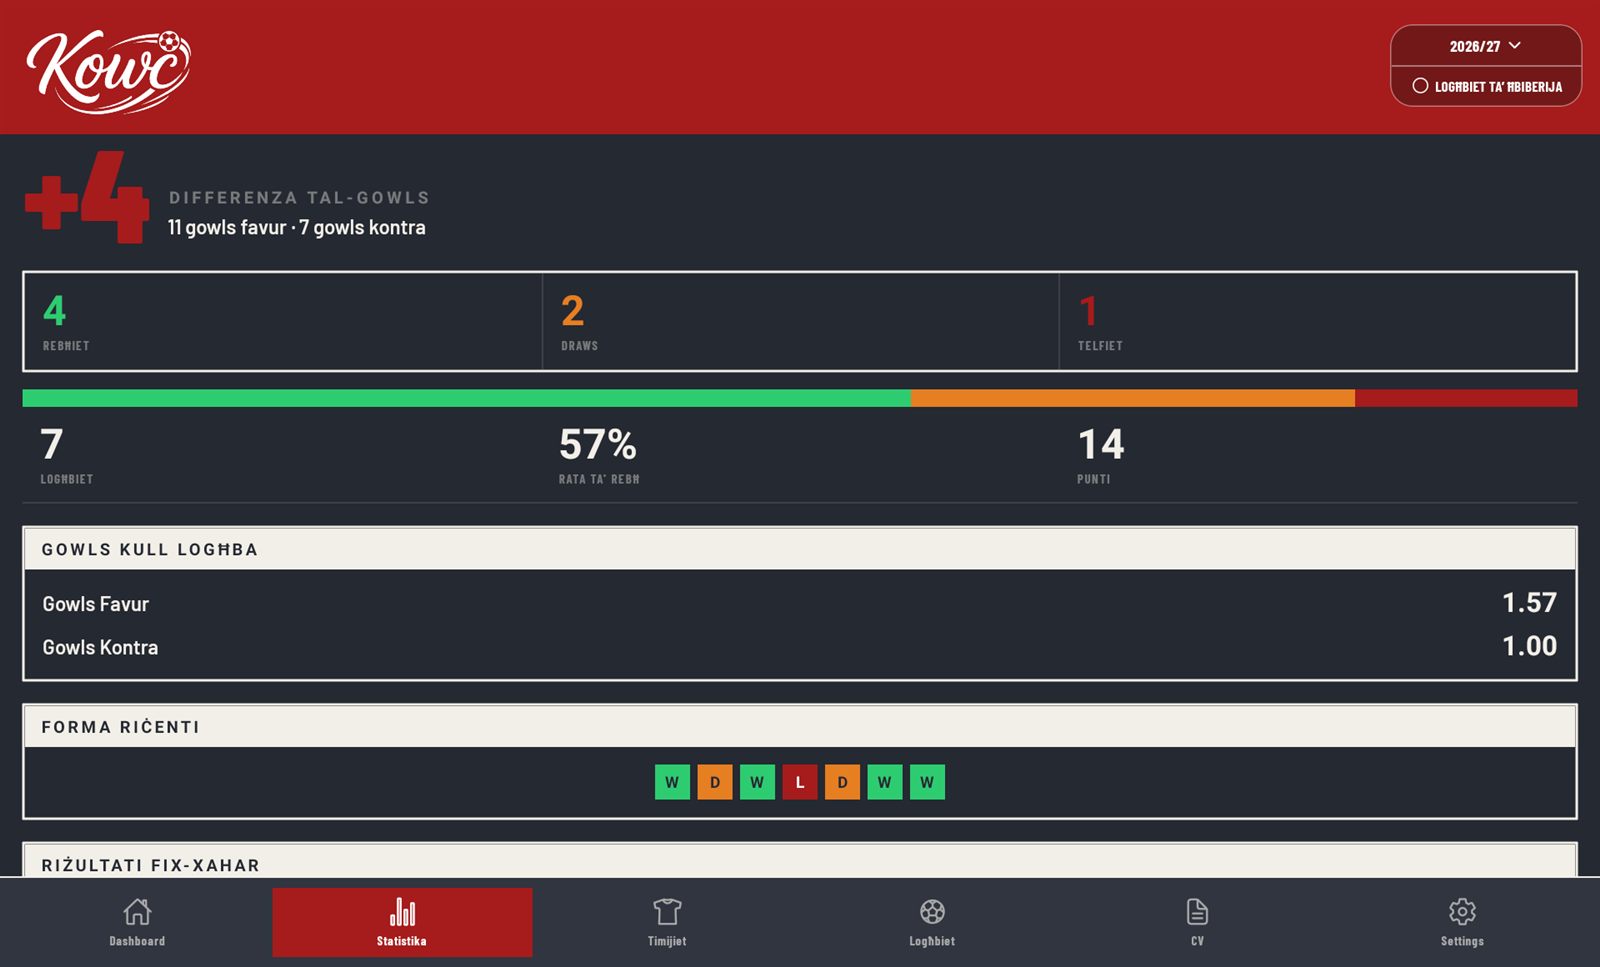Click the large +4 goal difference figure
The image size is (1600, 967).
pos(87,197)
